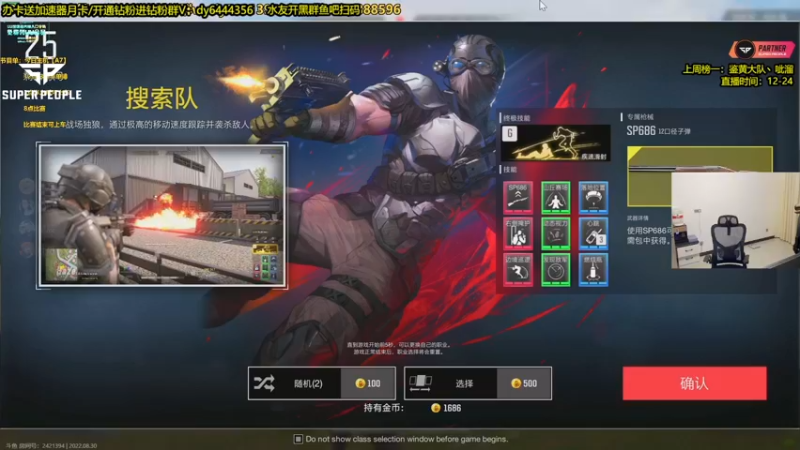Image resolution: width=800 pixels, height=450 pixels.
Task: Click the 100 coin price on random
Action: [x=367, y=383]
